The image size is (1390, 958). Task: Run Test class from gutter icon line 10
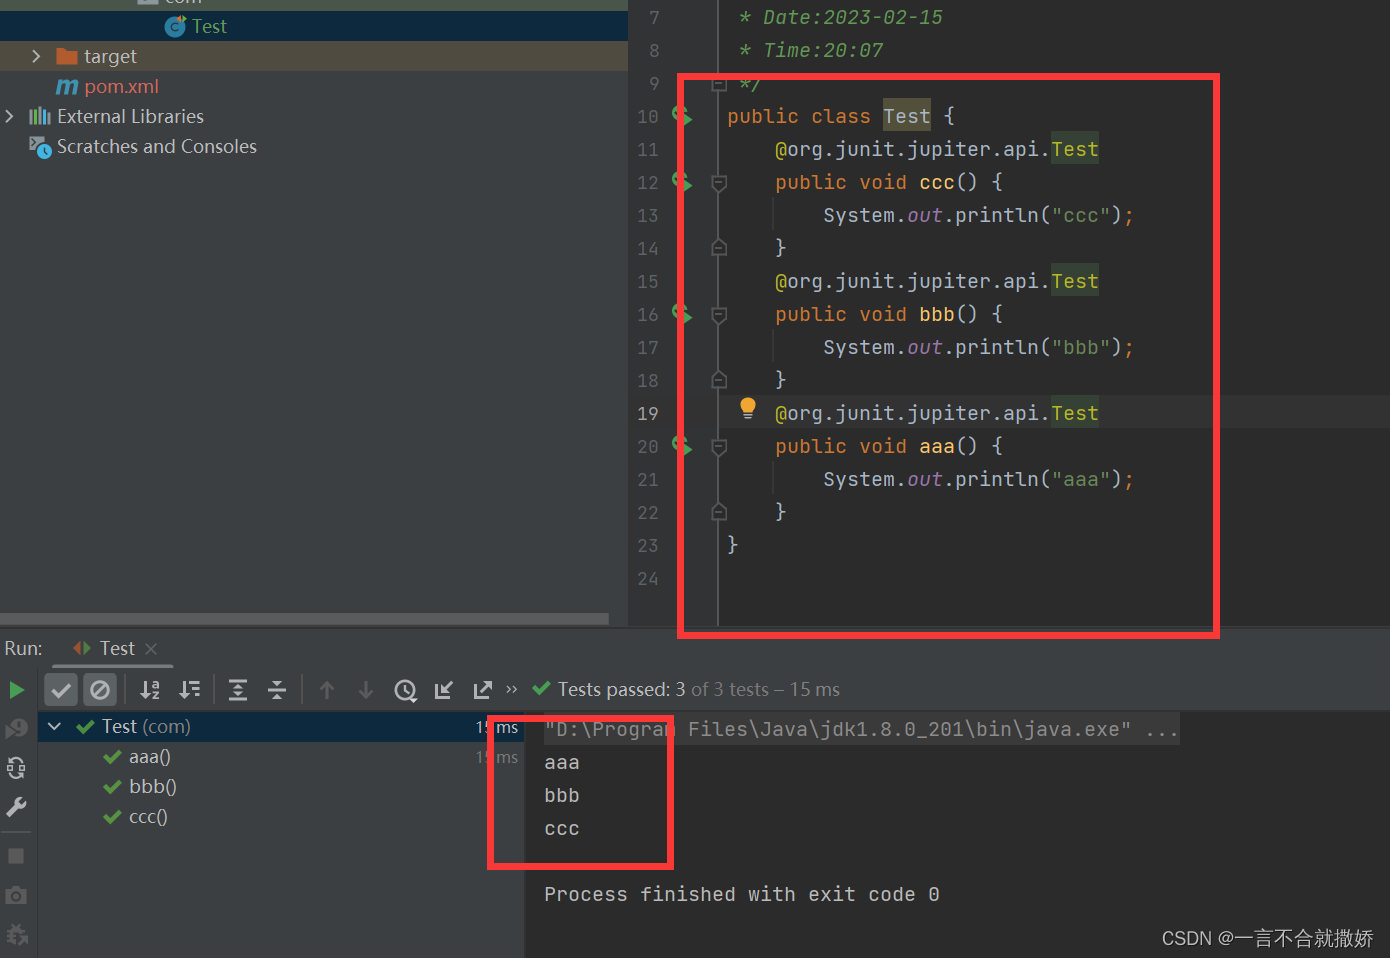682,116
